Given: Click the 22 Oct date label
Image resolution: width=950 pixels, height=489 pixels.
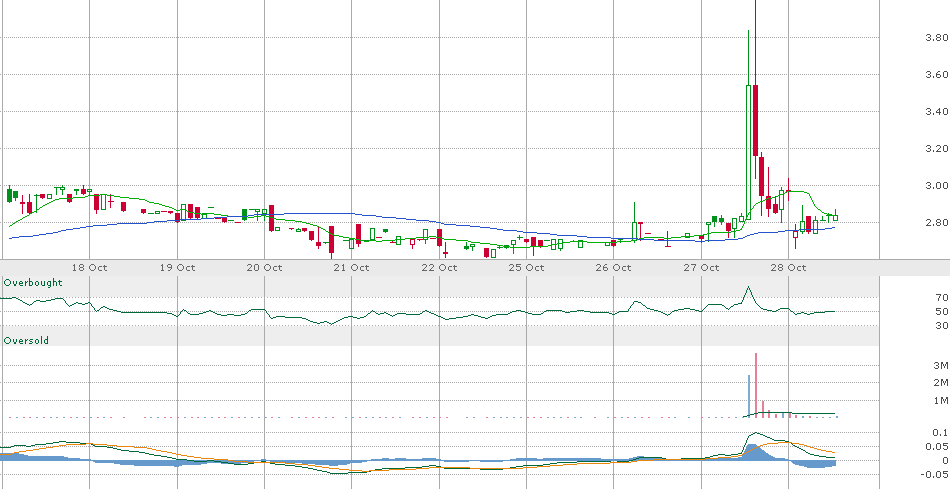Looking at the screenshot, I should click(439, 267).
